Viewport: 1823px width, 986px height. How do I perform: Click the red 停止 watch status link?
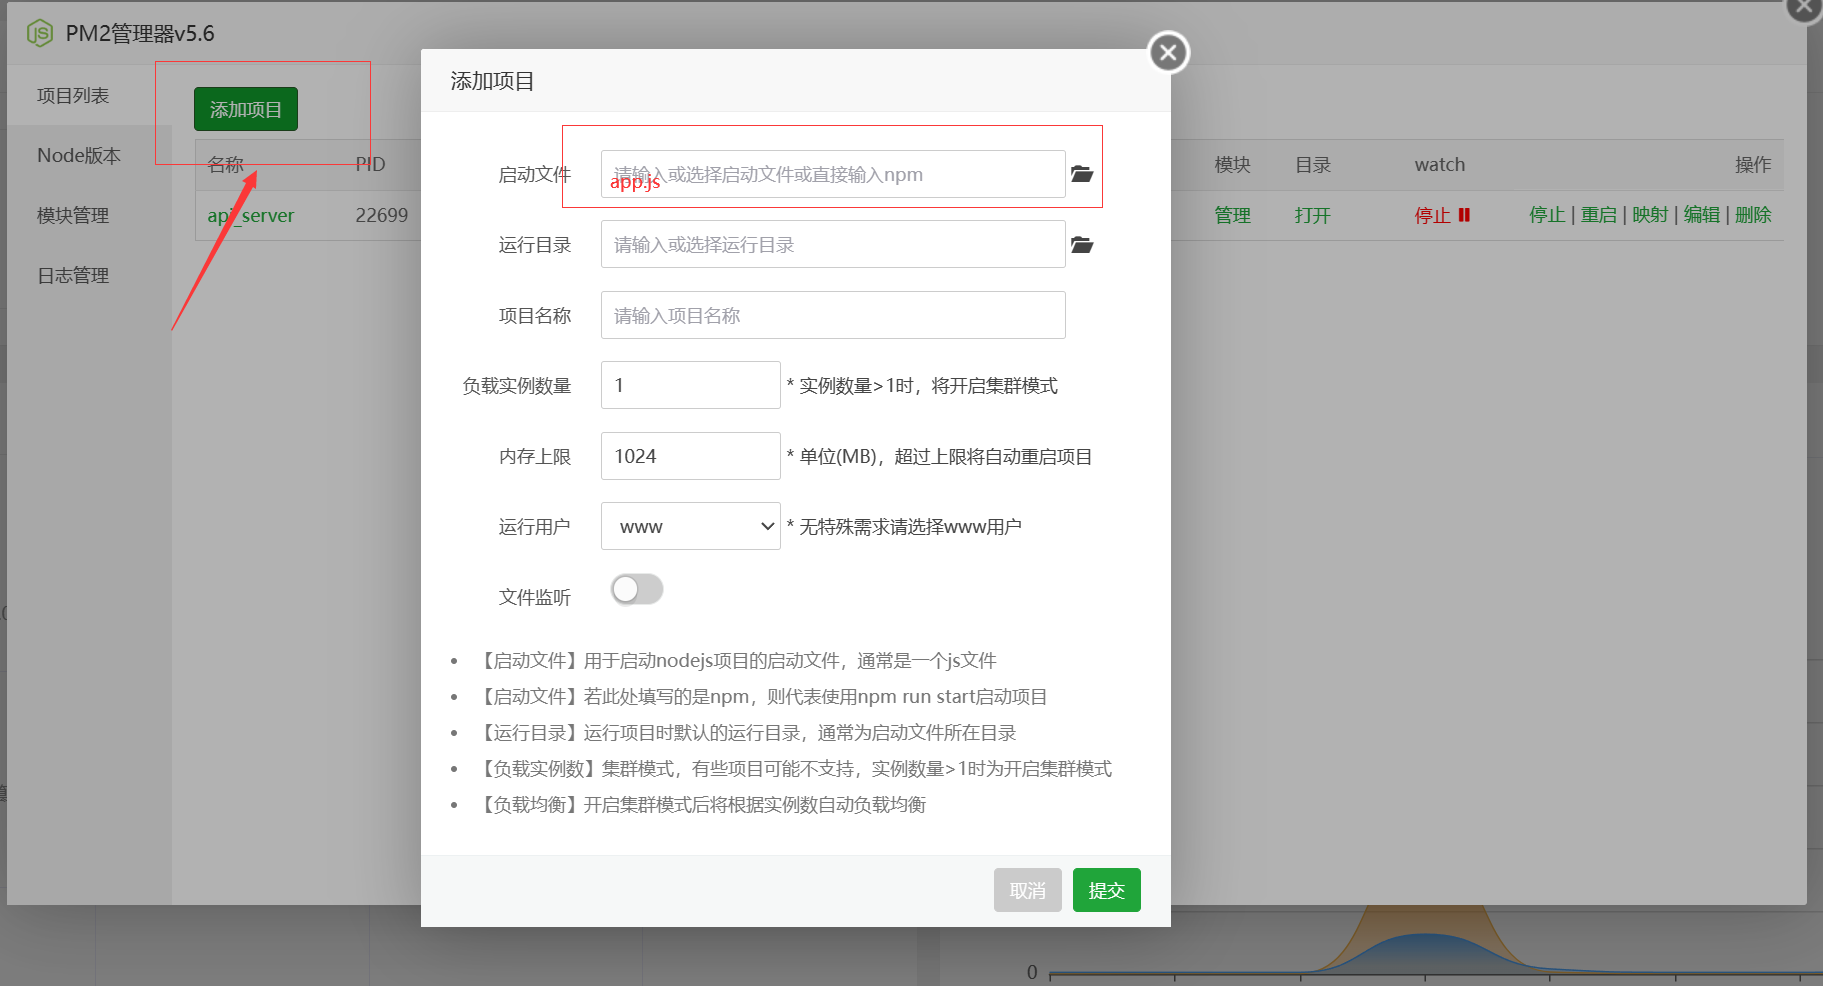click(x=1432, y=215)
